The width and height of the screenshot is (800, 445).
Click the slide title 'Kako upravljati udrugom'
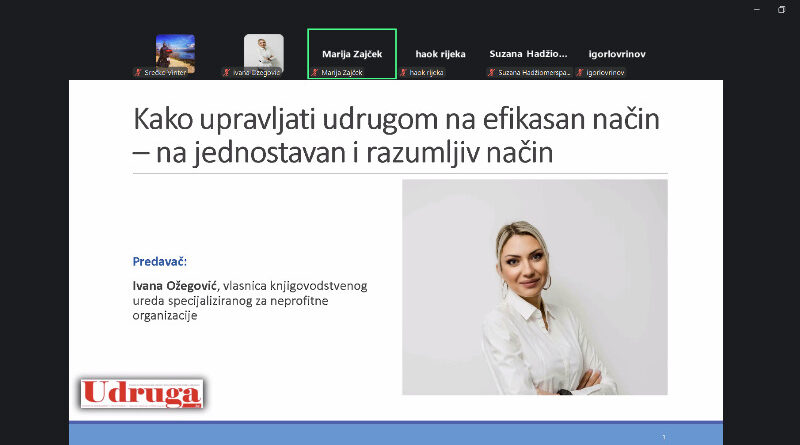click(397, 122)
